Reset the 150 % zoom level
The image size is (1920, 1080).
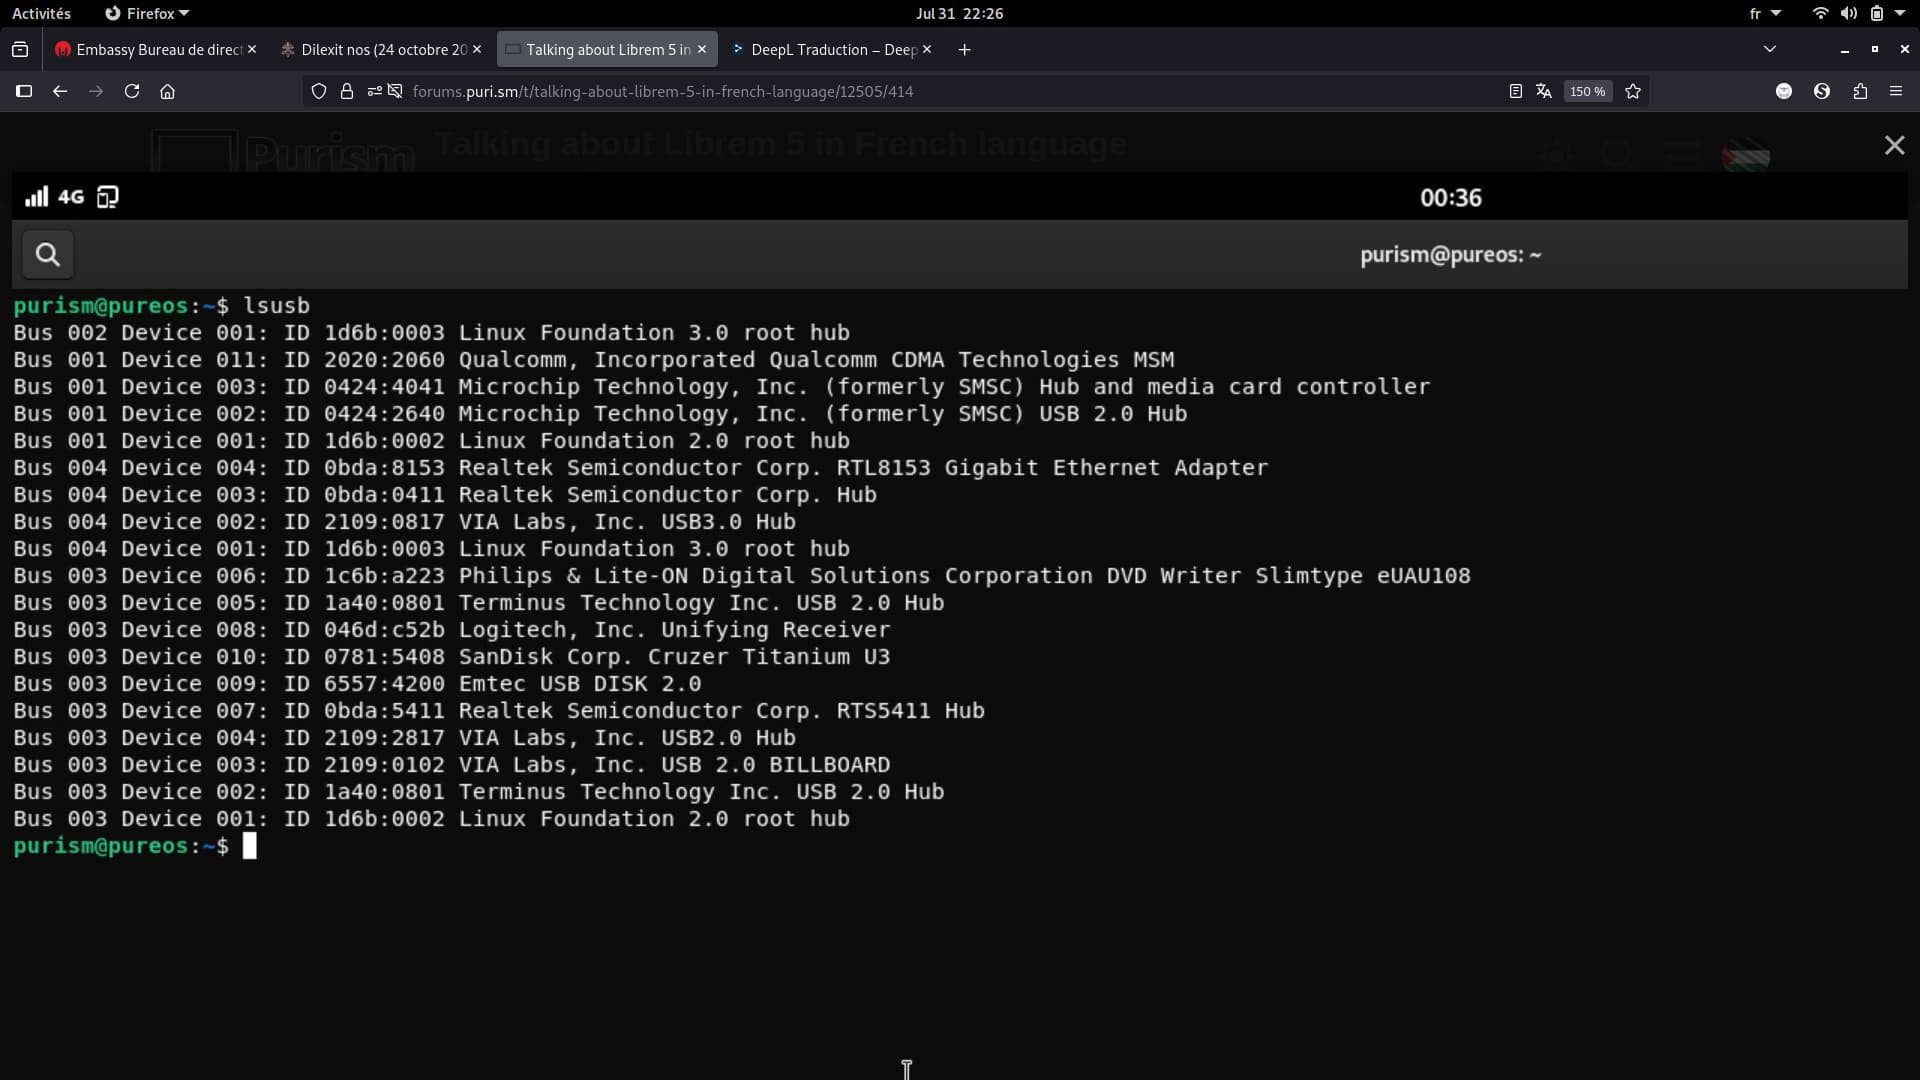point(1587,91)
